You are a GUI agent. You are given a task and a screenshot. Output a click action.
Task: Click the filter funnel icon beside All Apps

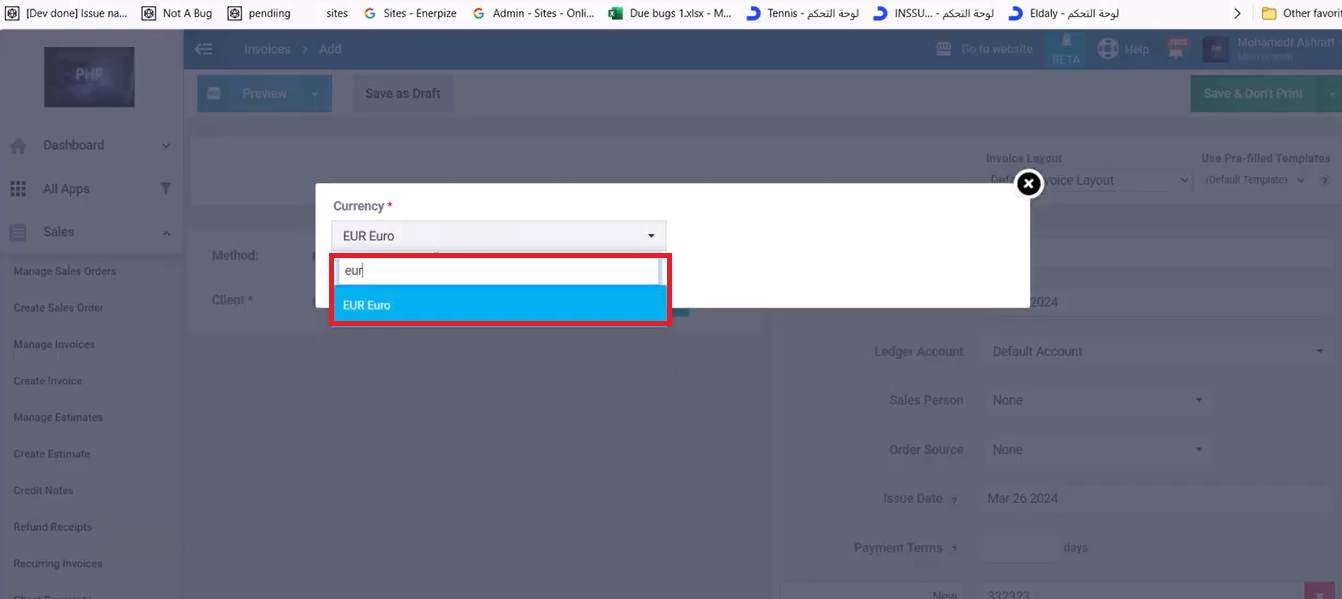165,189
